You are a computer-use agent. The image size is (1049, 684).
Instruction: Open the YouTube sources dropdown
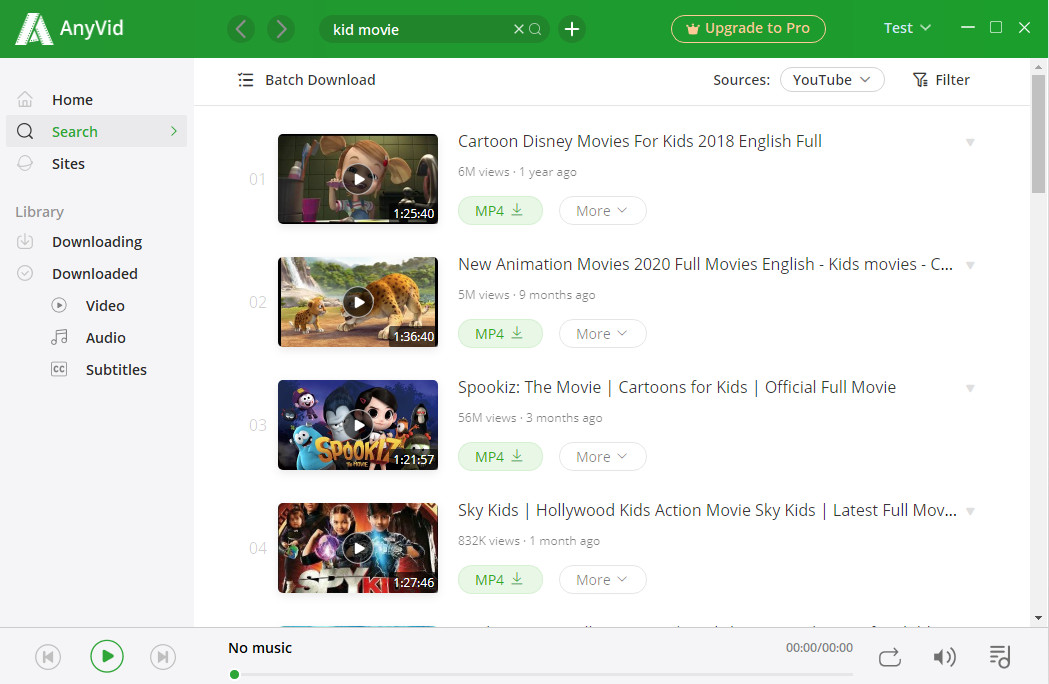tap(832, 80)
